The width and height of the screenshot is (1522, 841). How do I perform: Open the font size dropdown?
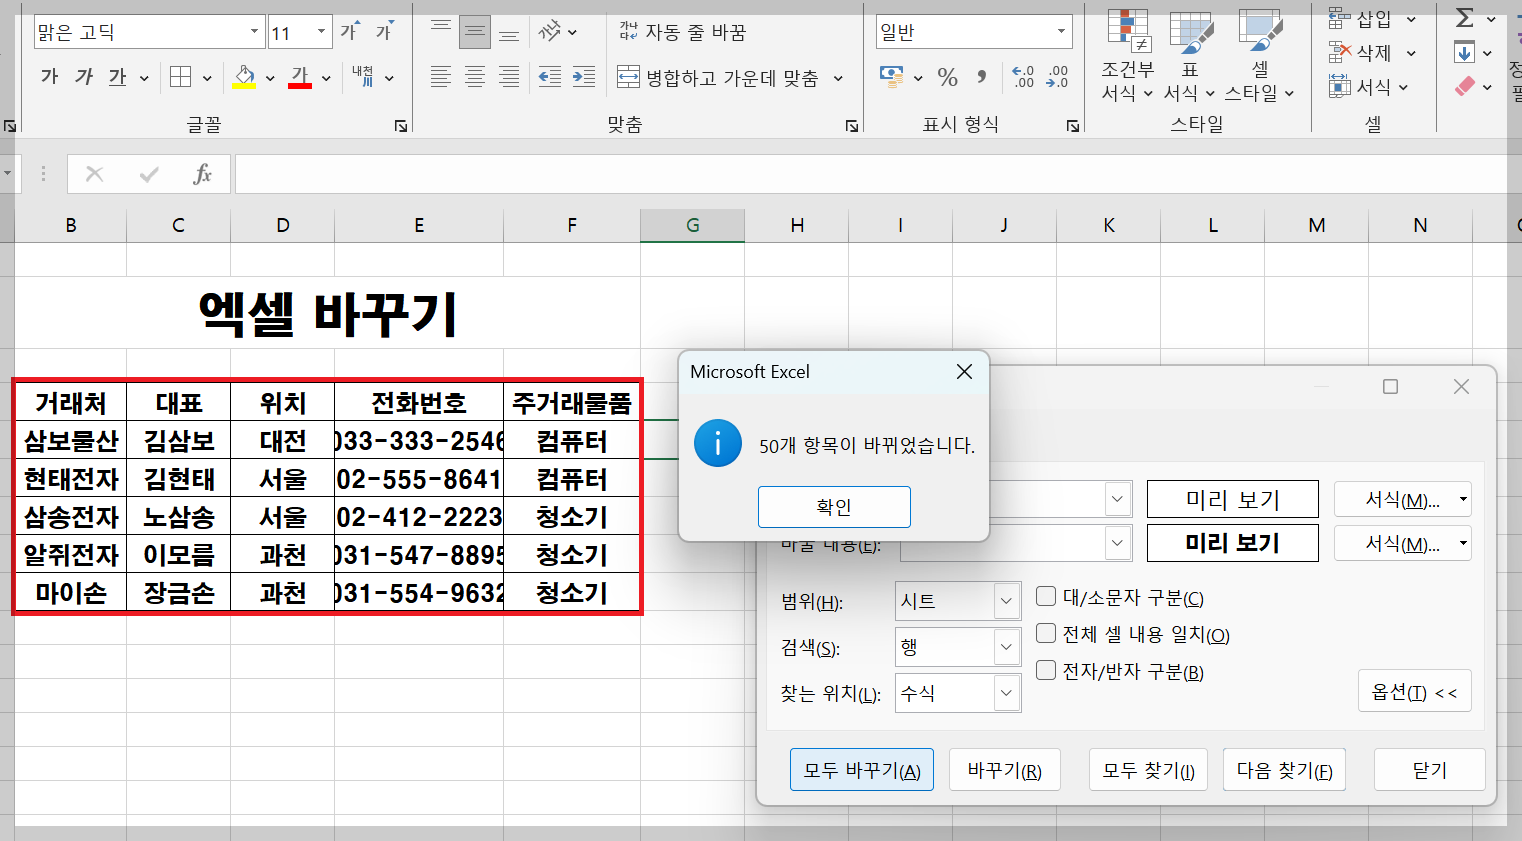pos(321,32)
